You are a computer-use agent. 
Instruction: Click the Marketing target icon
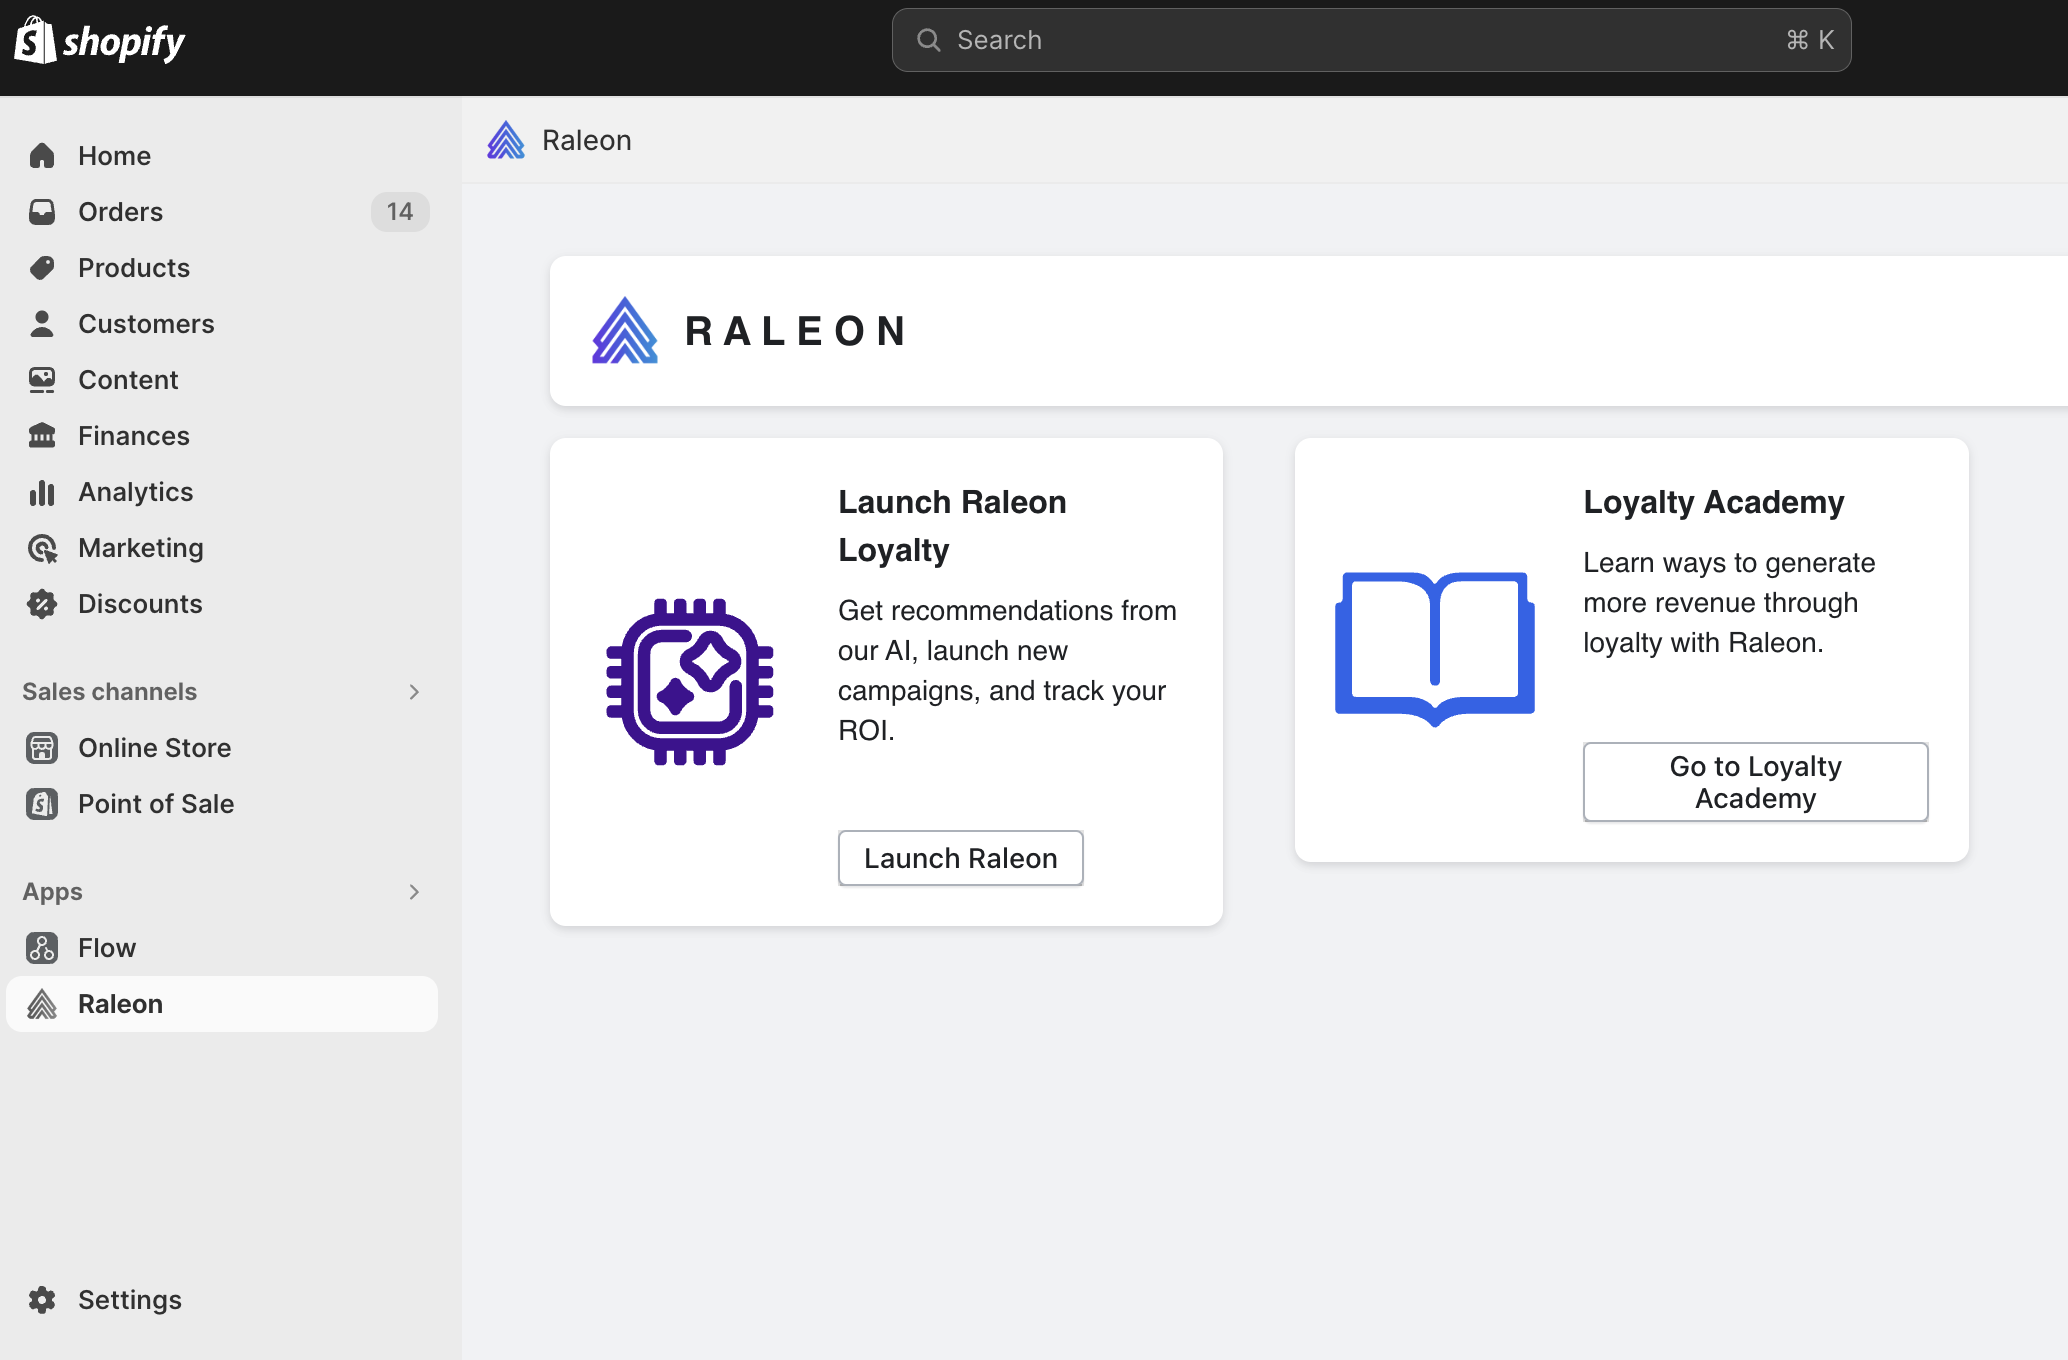point(42,548)
